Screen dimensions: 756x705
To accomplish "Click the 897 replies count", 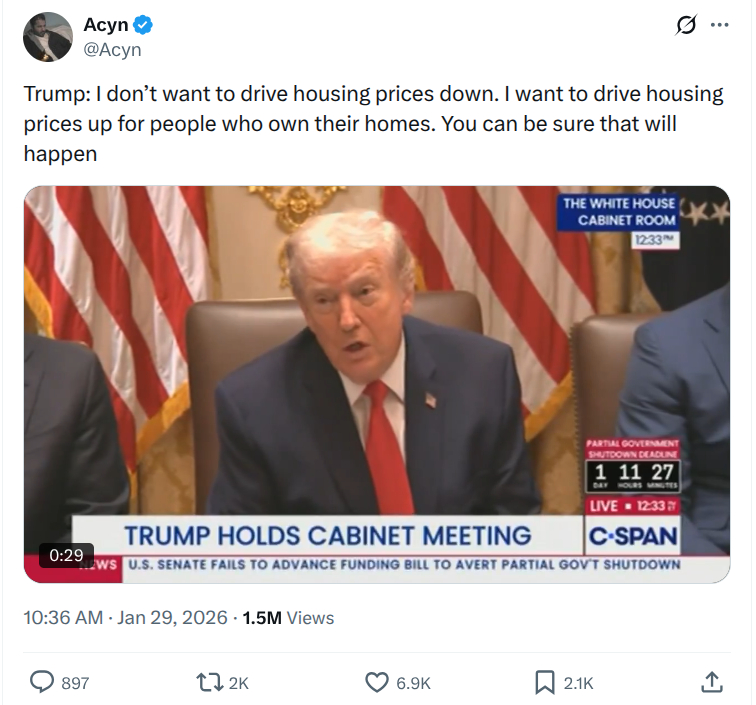I will coord(75,683).
